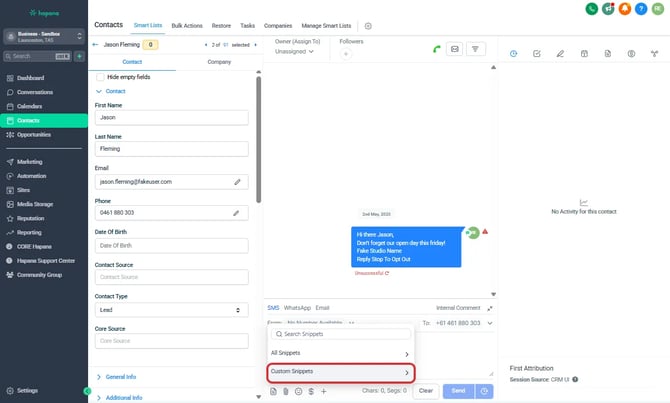Toggle the Hide empty fields checkbox
The image size is (670, 403).
tap(100, 77)
